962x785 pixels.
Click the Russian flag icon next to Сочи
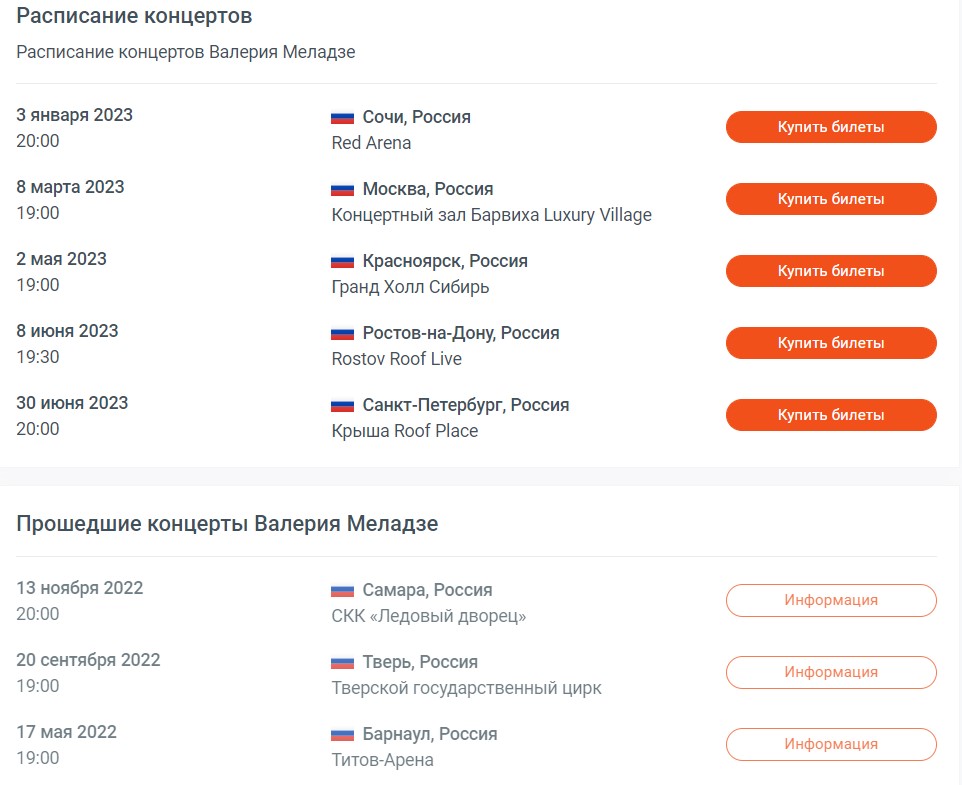point(341,117)
